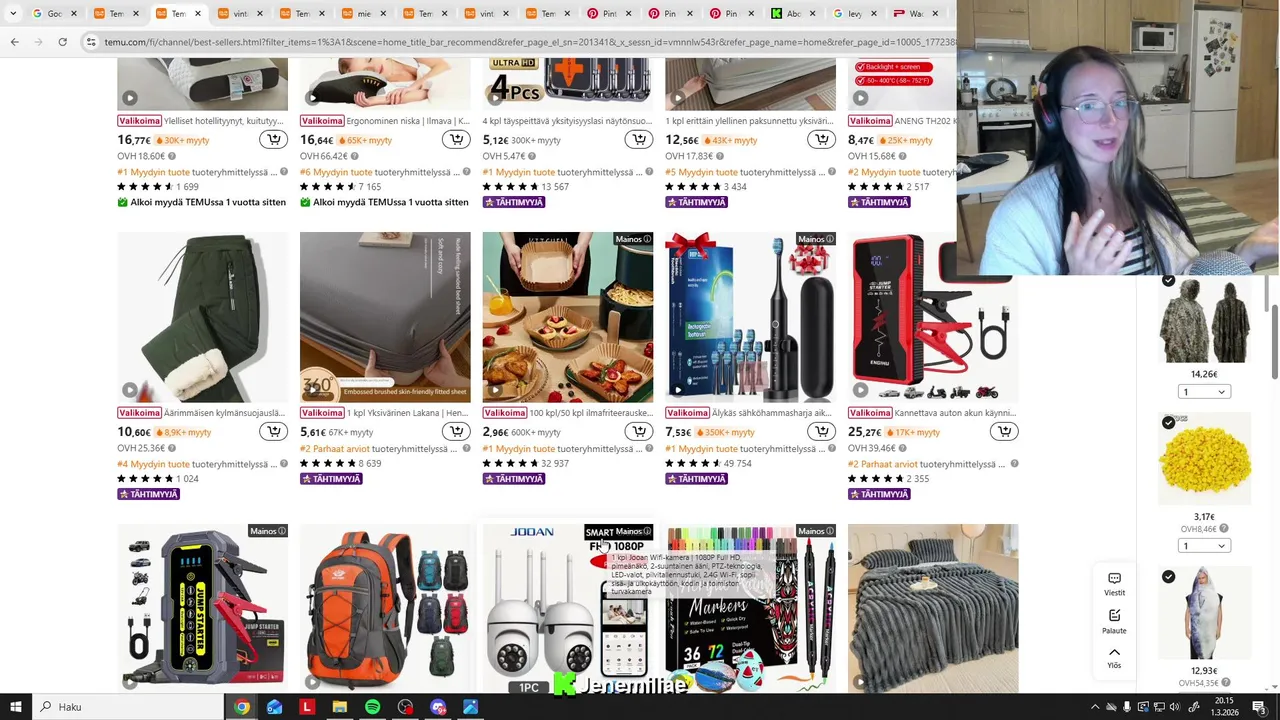Add the 16,77€ hotel pillow to cart
Screen dimensions: 1280x720
coord(273,140)
